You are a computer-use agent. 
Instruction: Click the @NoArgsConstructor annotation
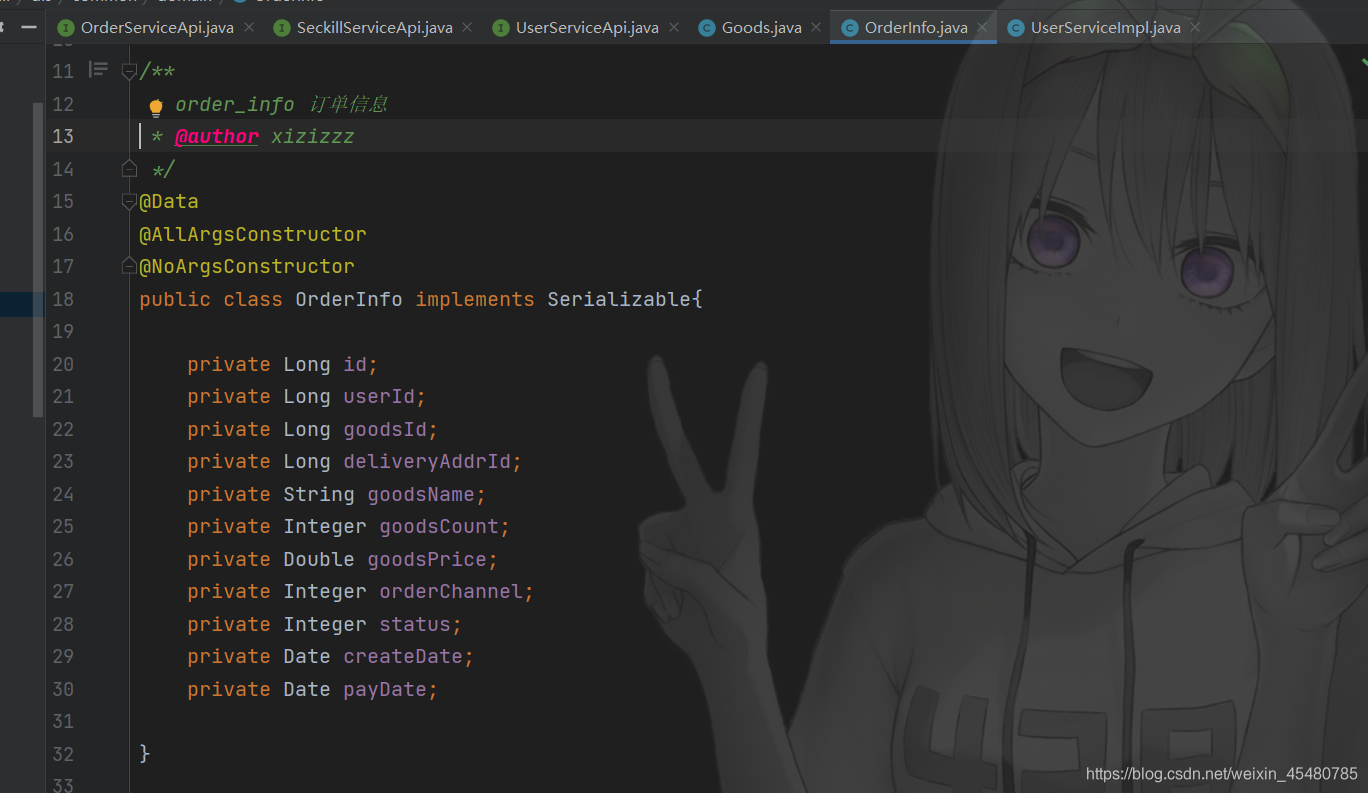(247, 266)
